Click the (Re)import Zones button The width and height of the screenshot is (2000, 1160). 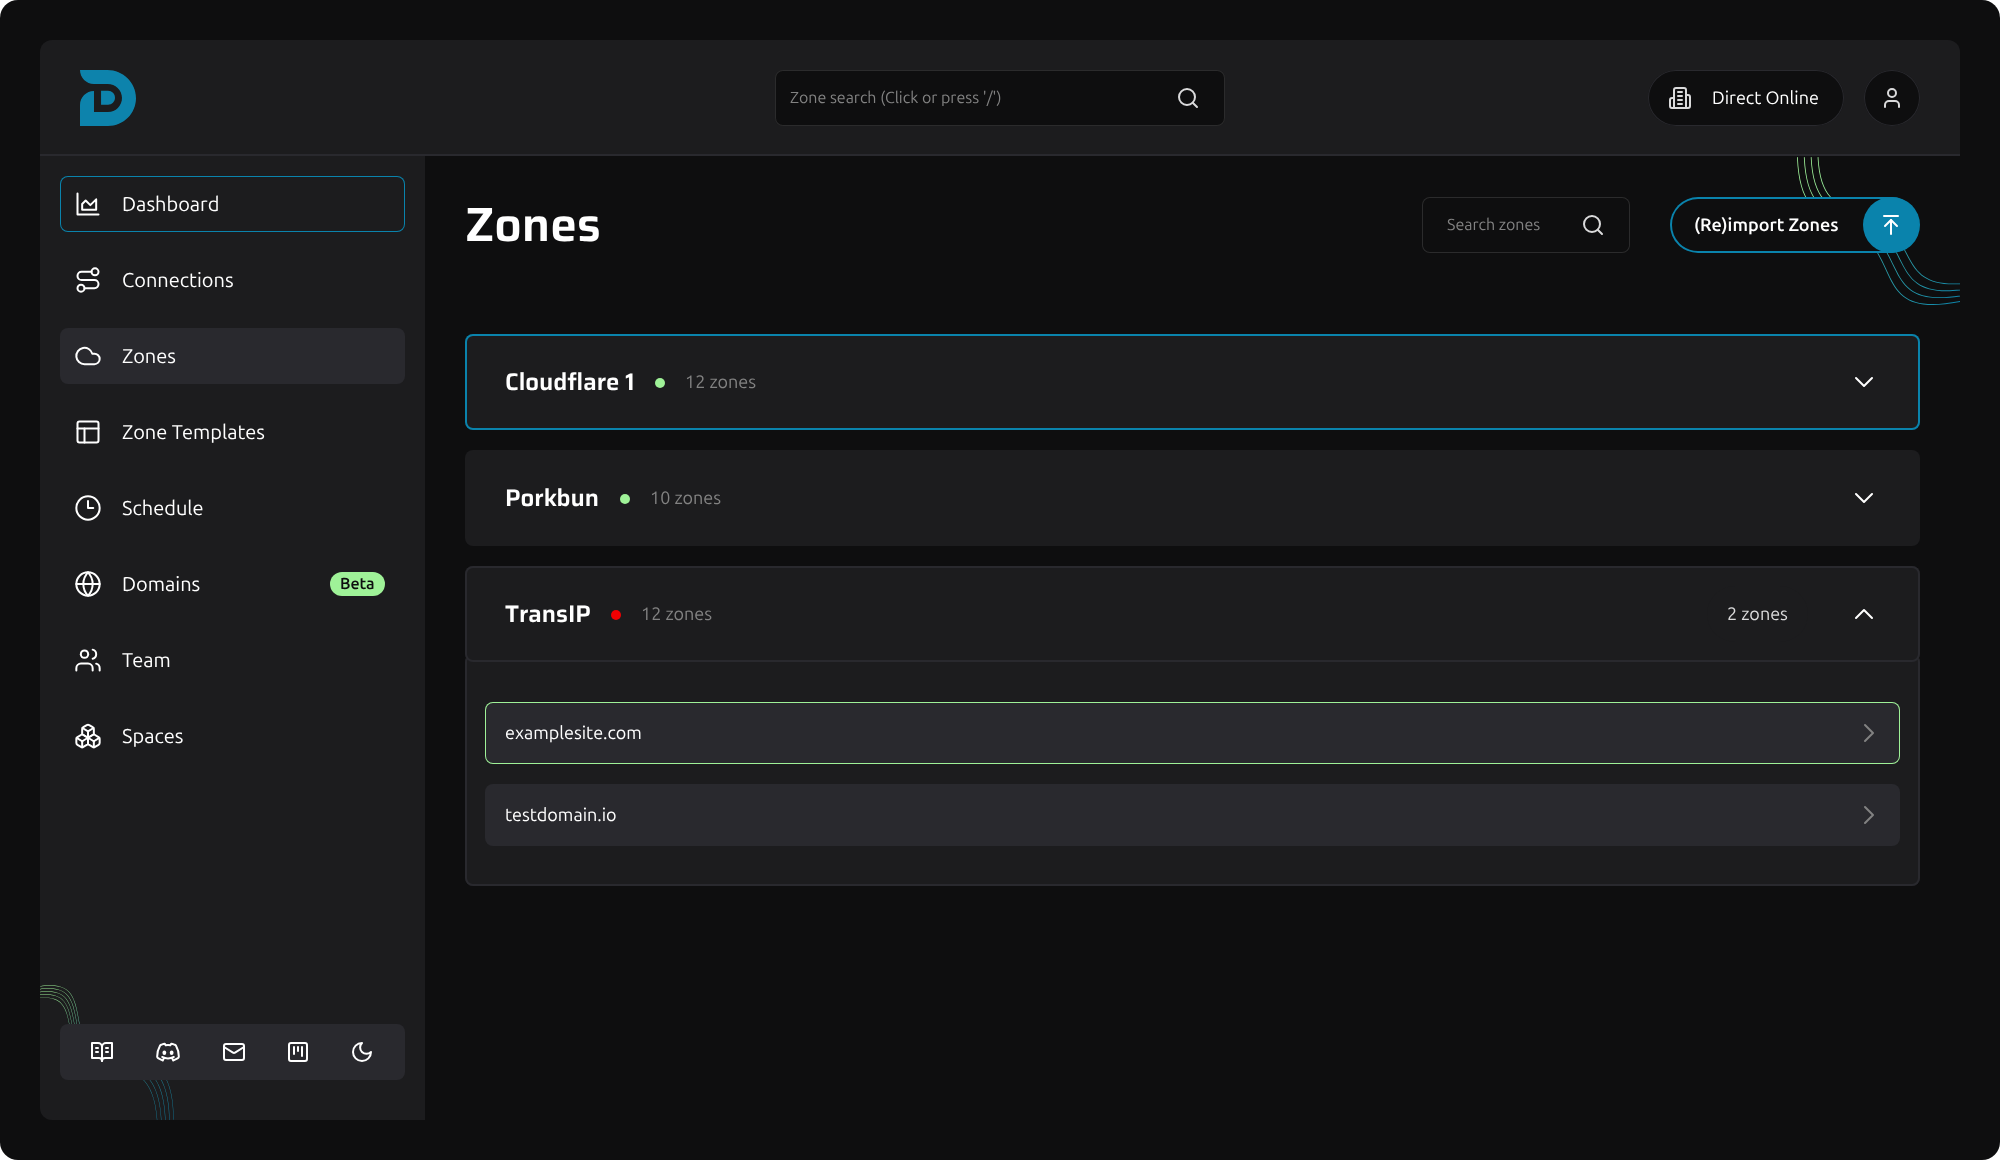pos(1794,225)
